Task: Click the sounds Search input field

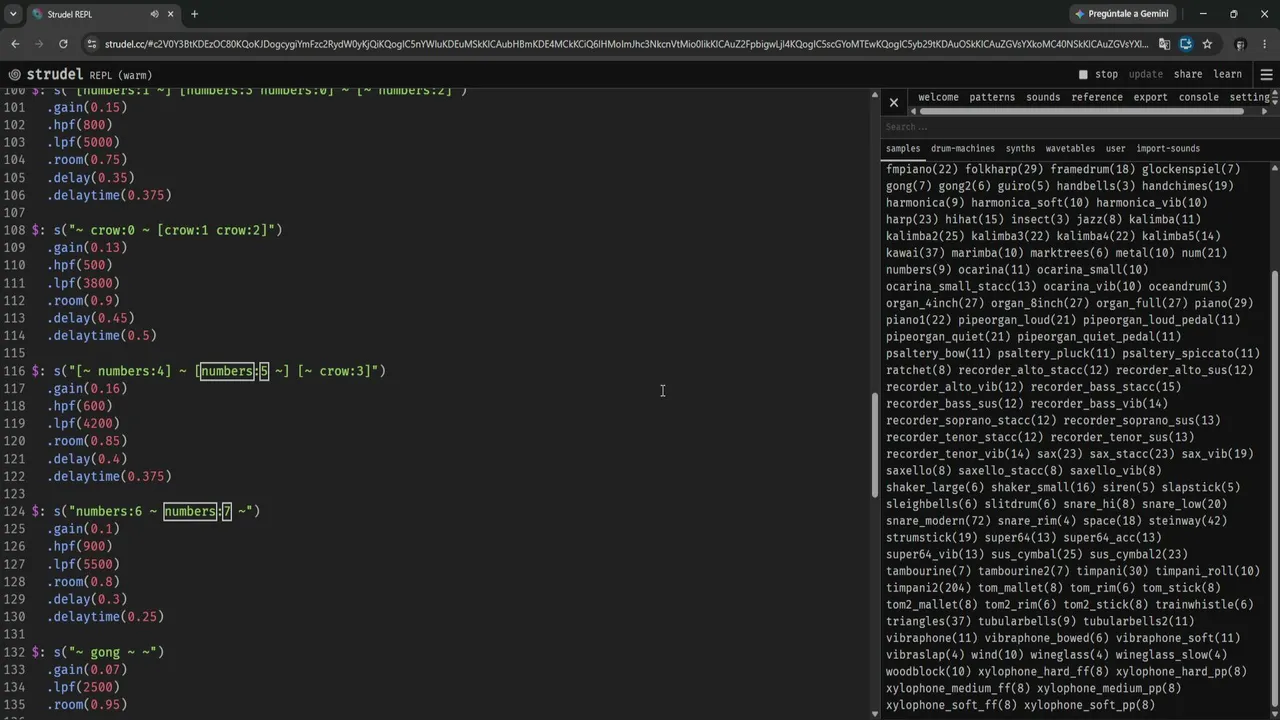Action: [1075, 127]
